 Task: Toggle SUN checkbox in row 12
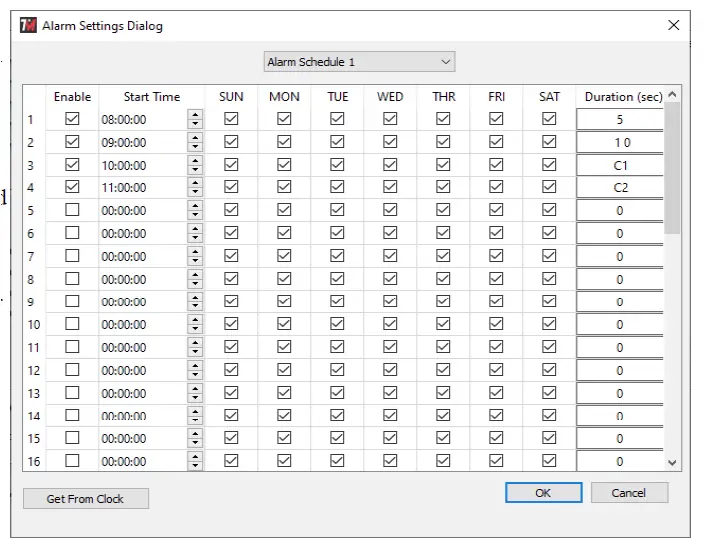[x=231, y=370]
